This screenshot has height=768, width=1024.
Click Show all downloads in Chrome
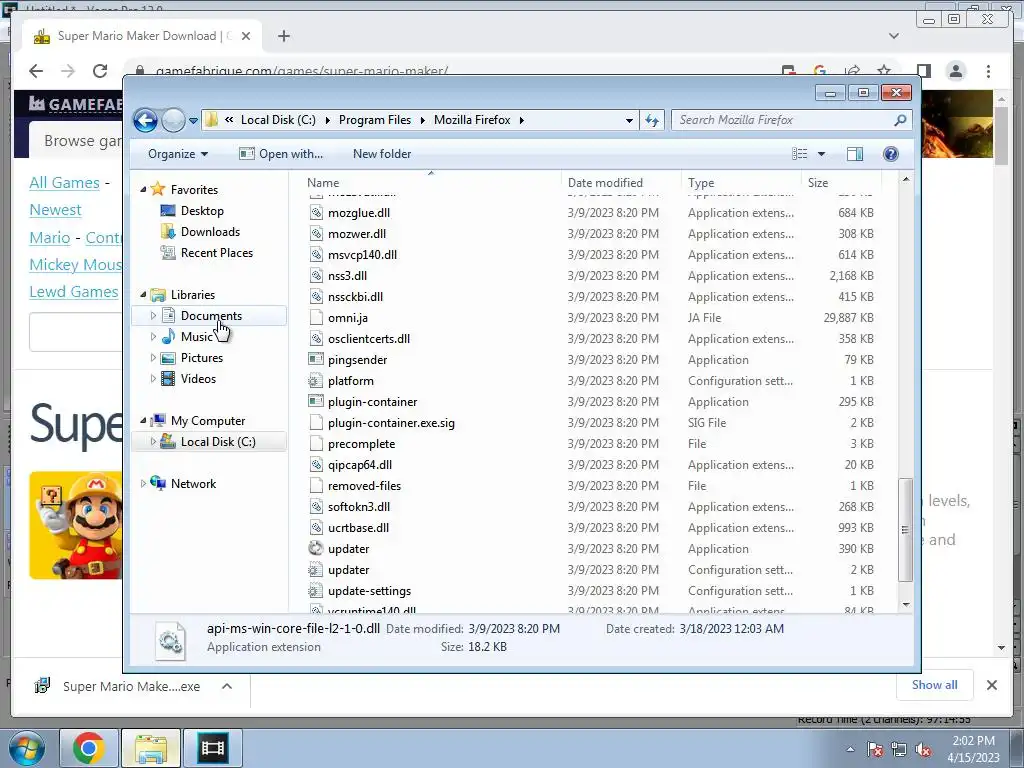[x=935, y=685]
